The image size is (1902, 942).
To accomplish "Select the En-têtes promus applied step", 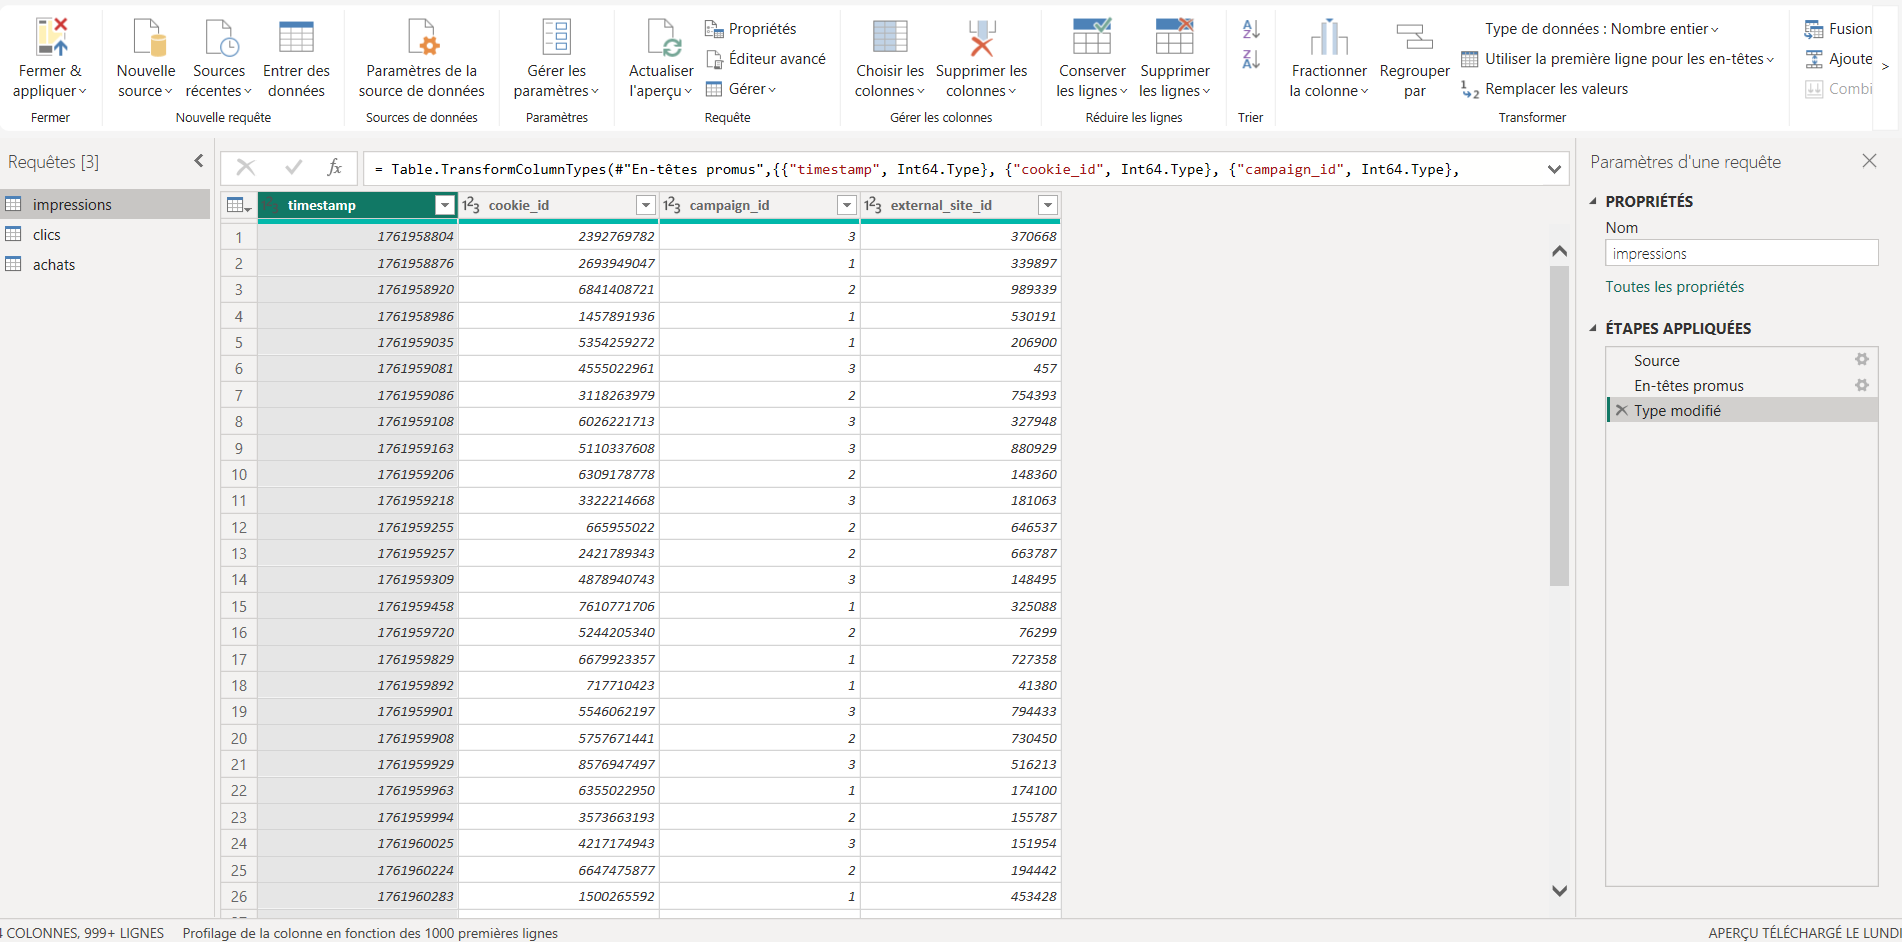I will click(x=1688, y=386).
